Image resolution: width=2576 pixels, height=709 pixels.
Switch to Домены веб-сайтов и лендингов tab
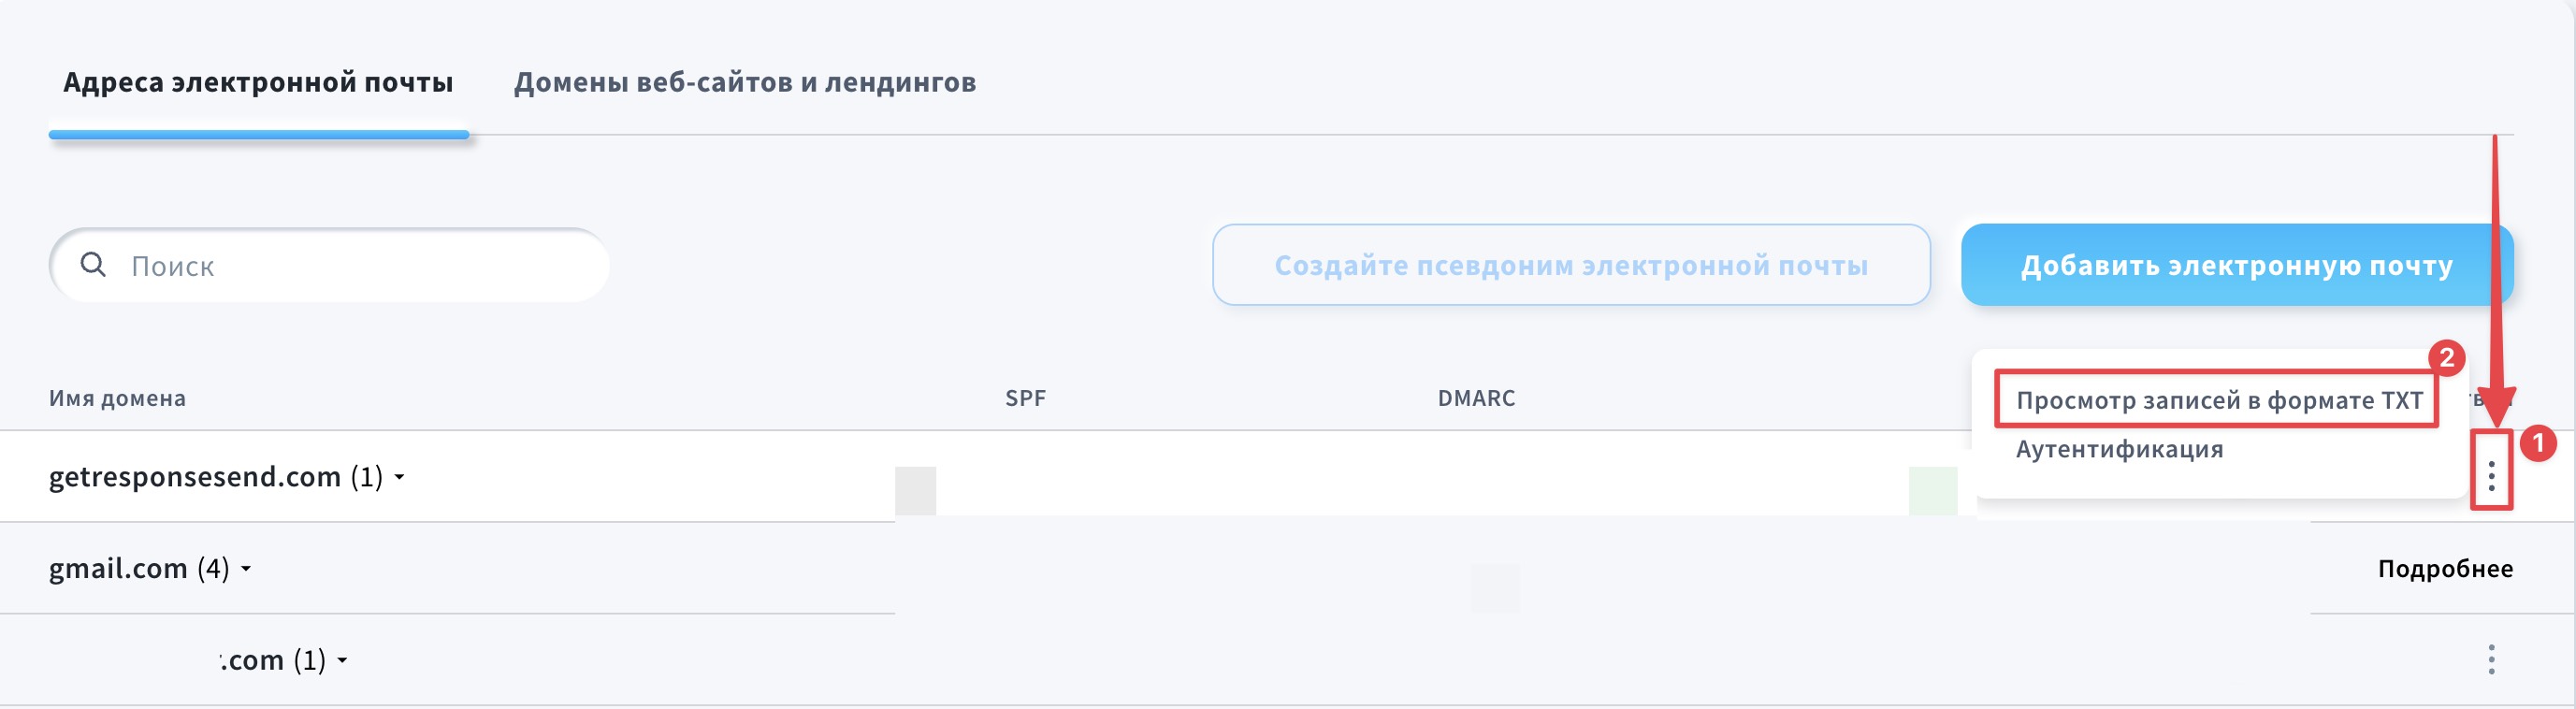pyautogui.click(x=744, y=82)
